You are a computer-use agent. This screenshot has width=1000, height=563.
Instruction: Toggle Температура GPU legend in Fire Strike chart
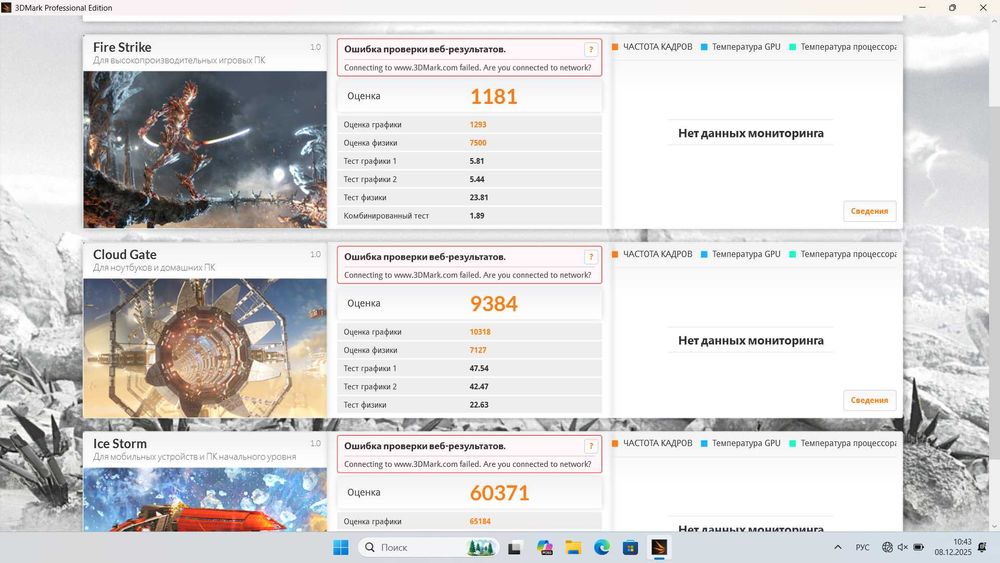740,47
